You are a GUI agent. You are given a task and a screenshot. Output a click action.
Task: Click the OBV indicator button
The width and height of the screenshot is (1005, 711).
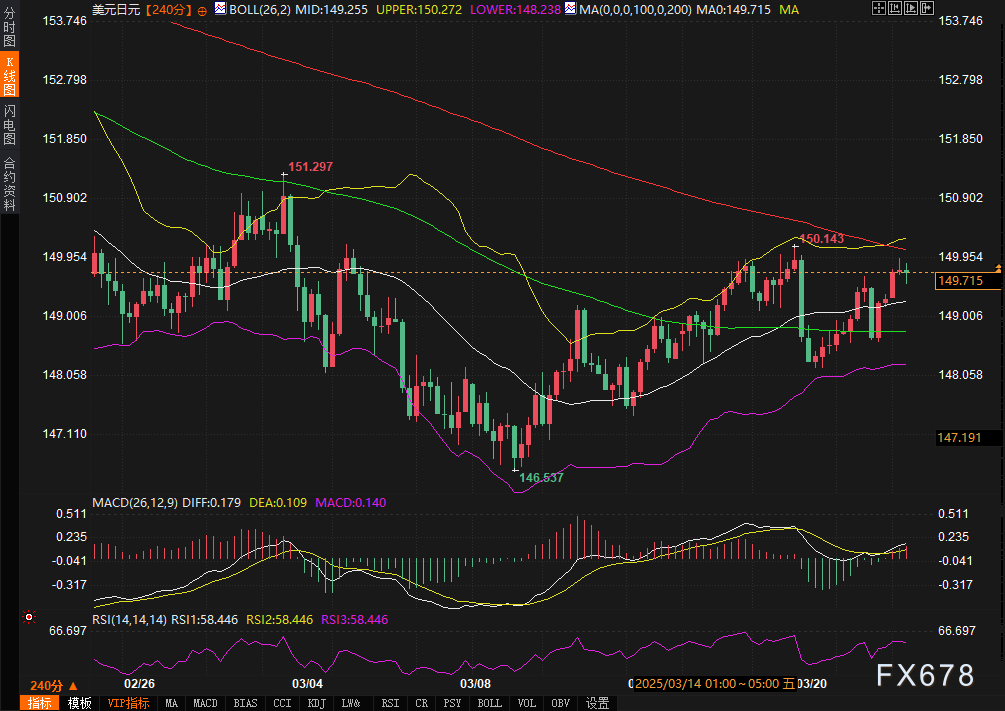pos(561,703)
